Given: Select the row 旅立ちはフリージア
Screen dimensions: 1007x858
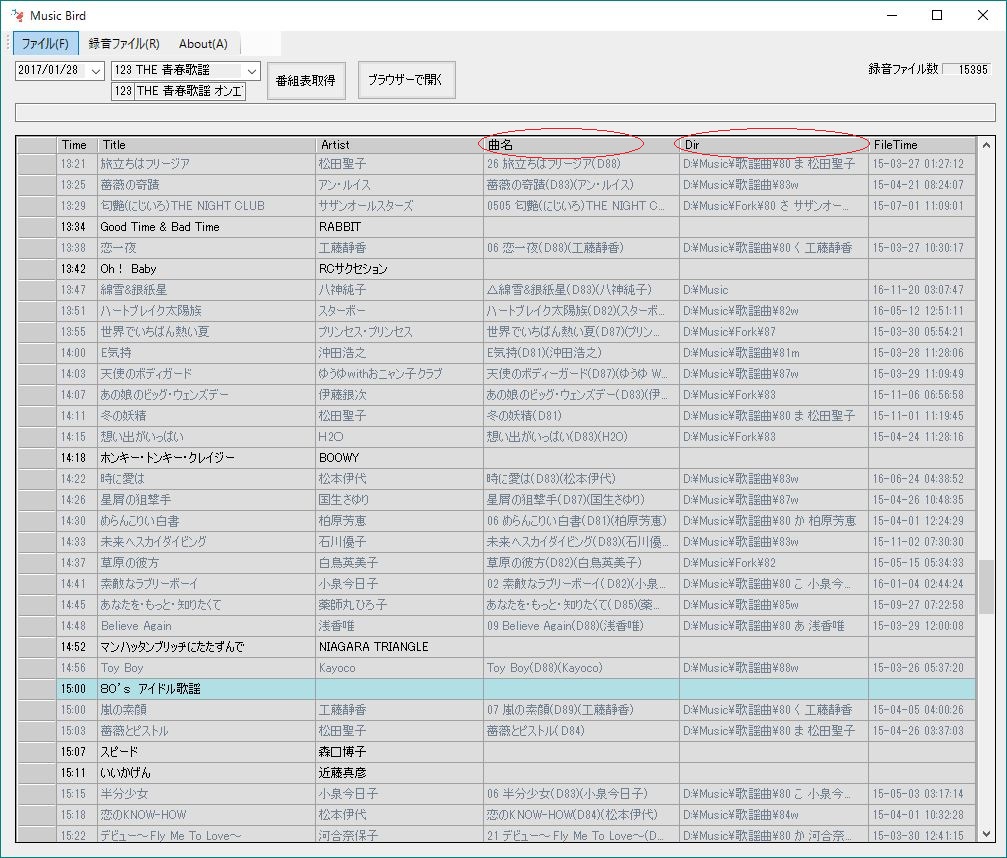Looking at the screenshot, I should click(495, 164).
